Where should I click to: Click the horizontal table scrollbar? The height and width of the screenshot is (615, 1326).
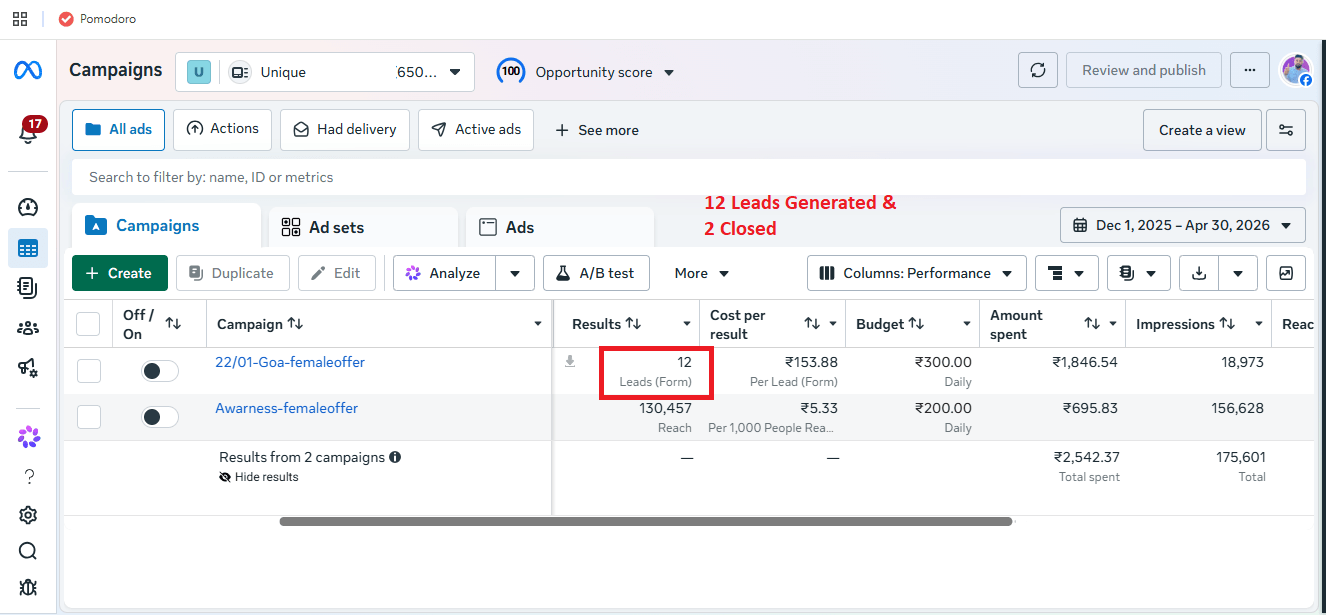coord(646,521)
